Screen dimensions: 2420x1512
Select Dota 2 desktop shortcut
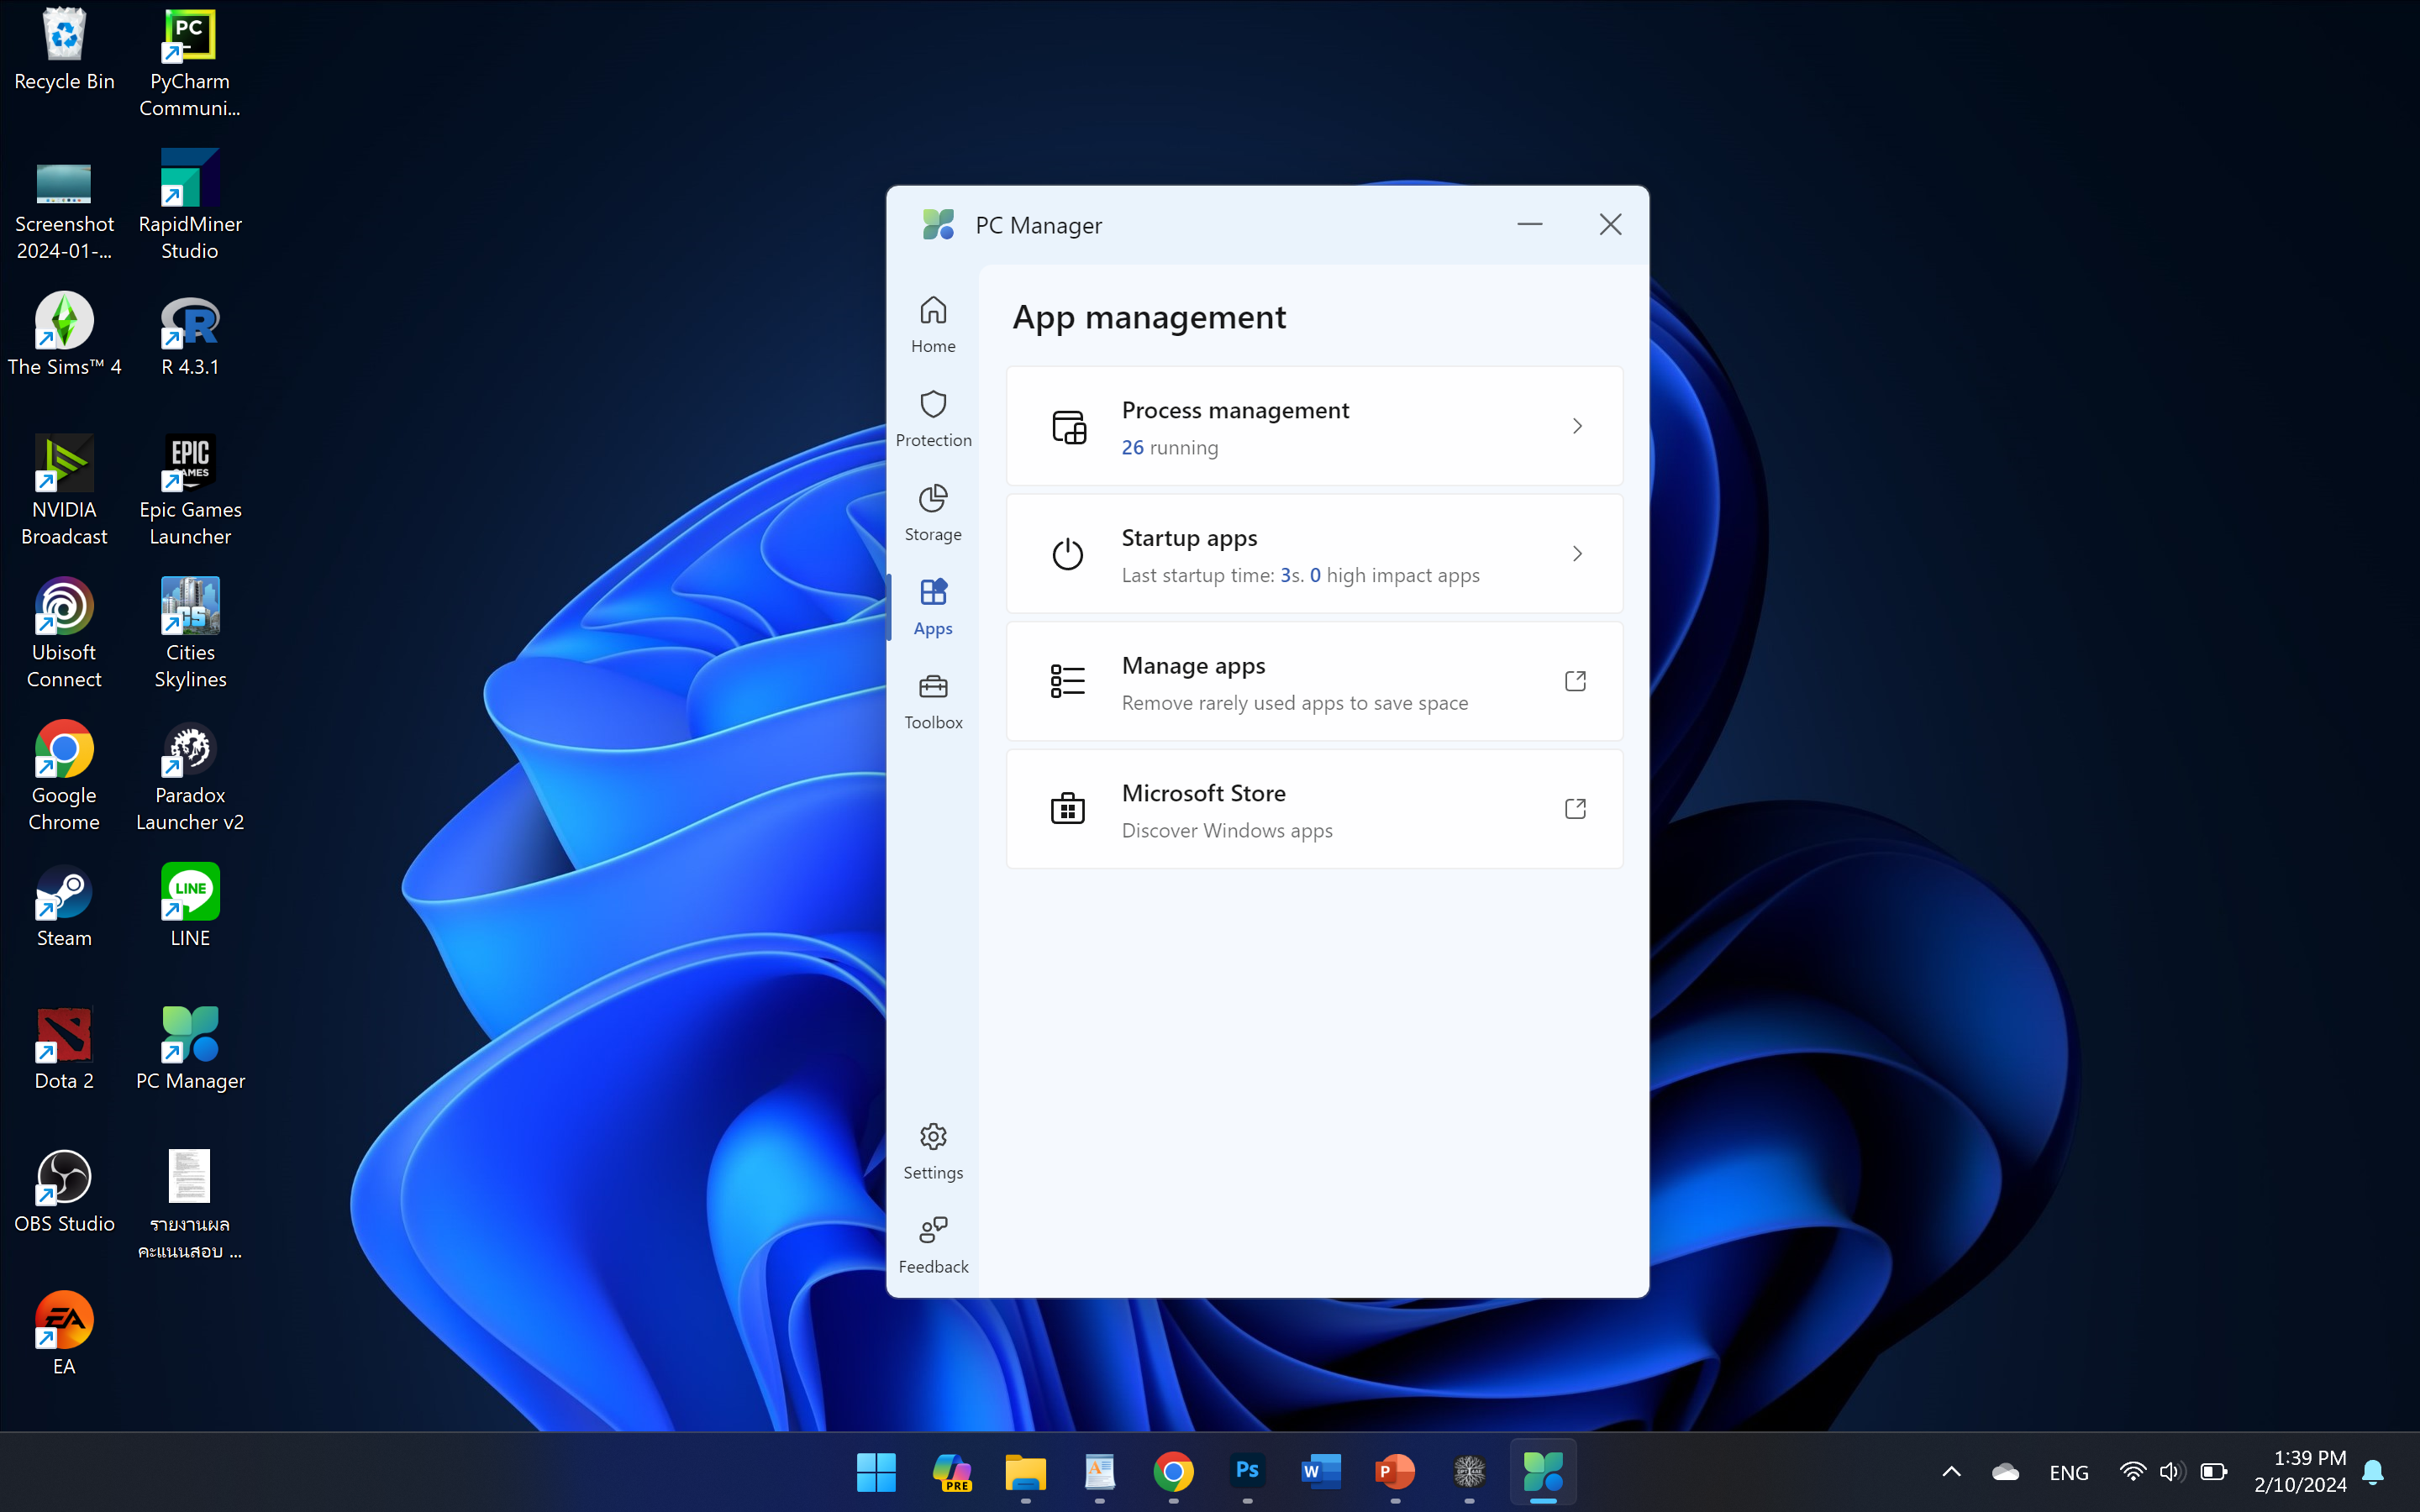click(64, 1050)
